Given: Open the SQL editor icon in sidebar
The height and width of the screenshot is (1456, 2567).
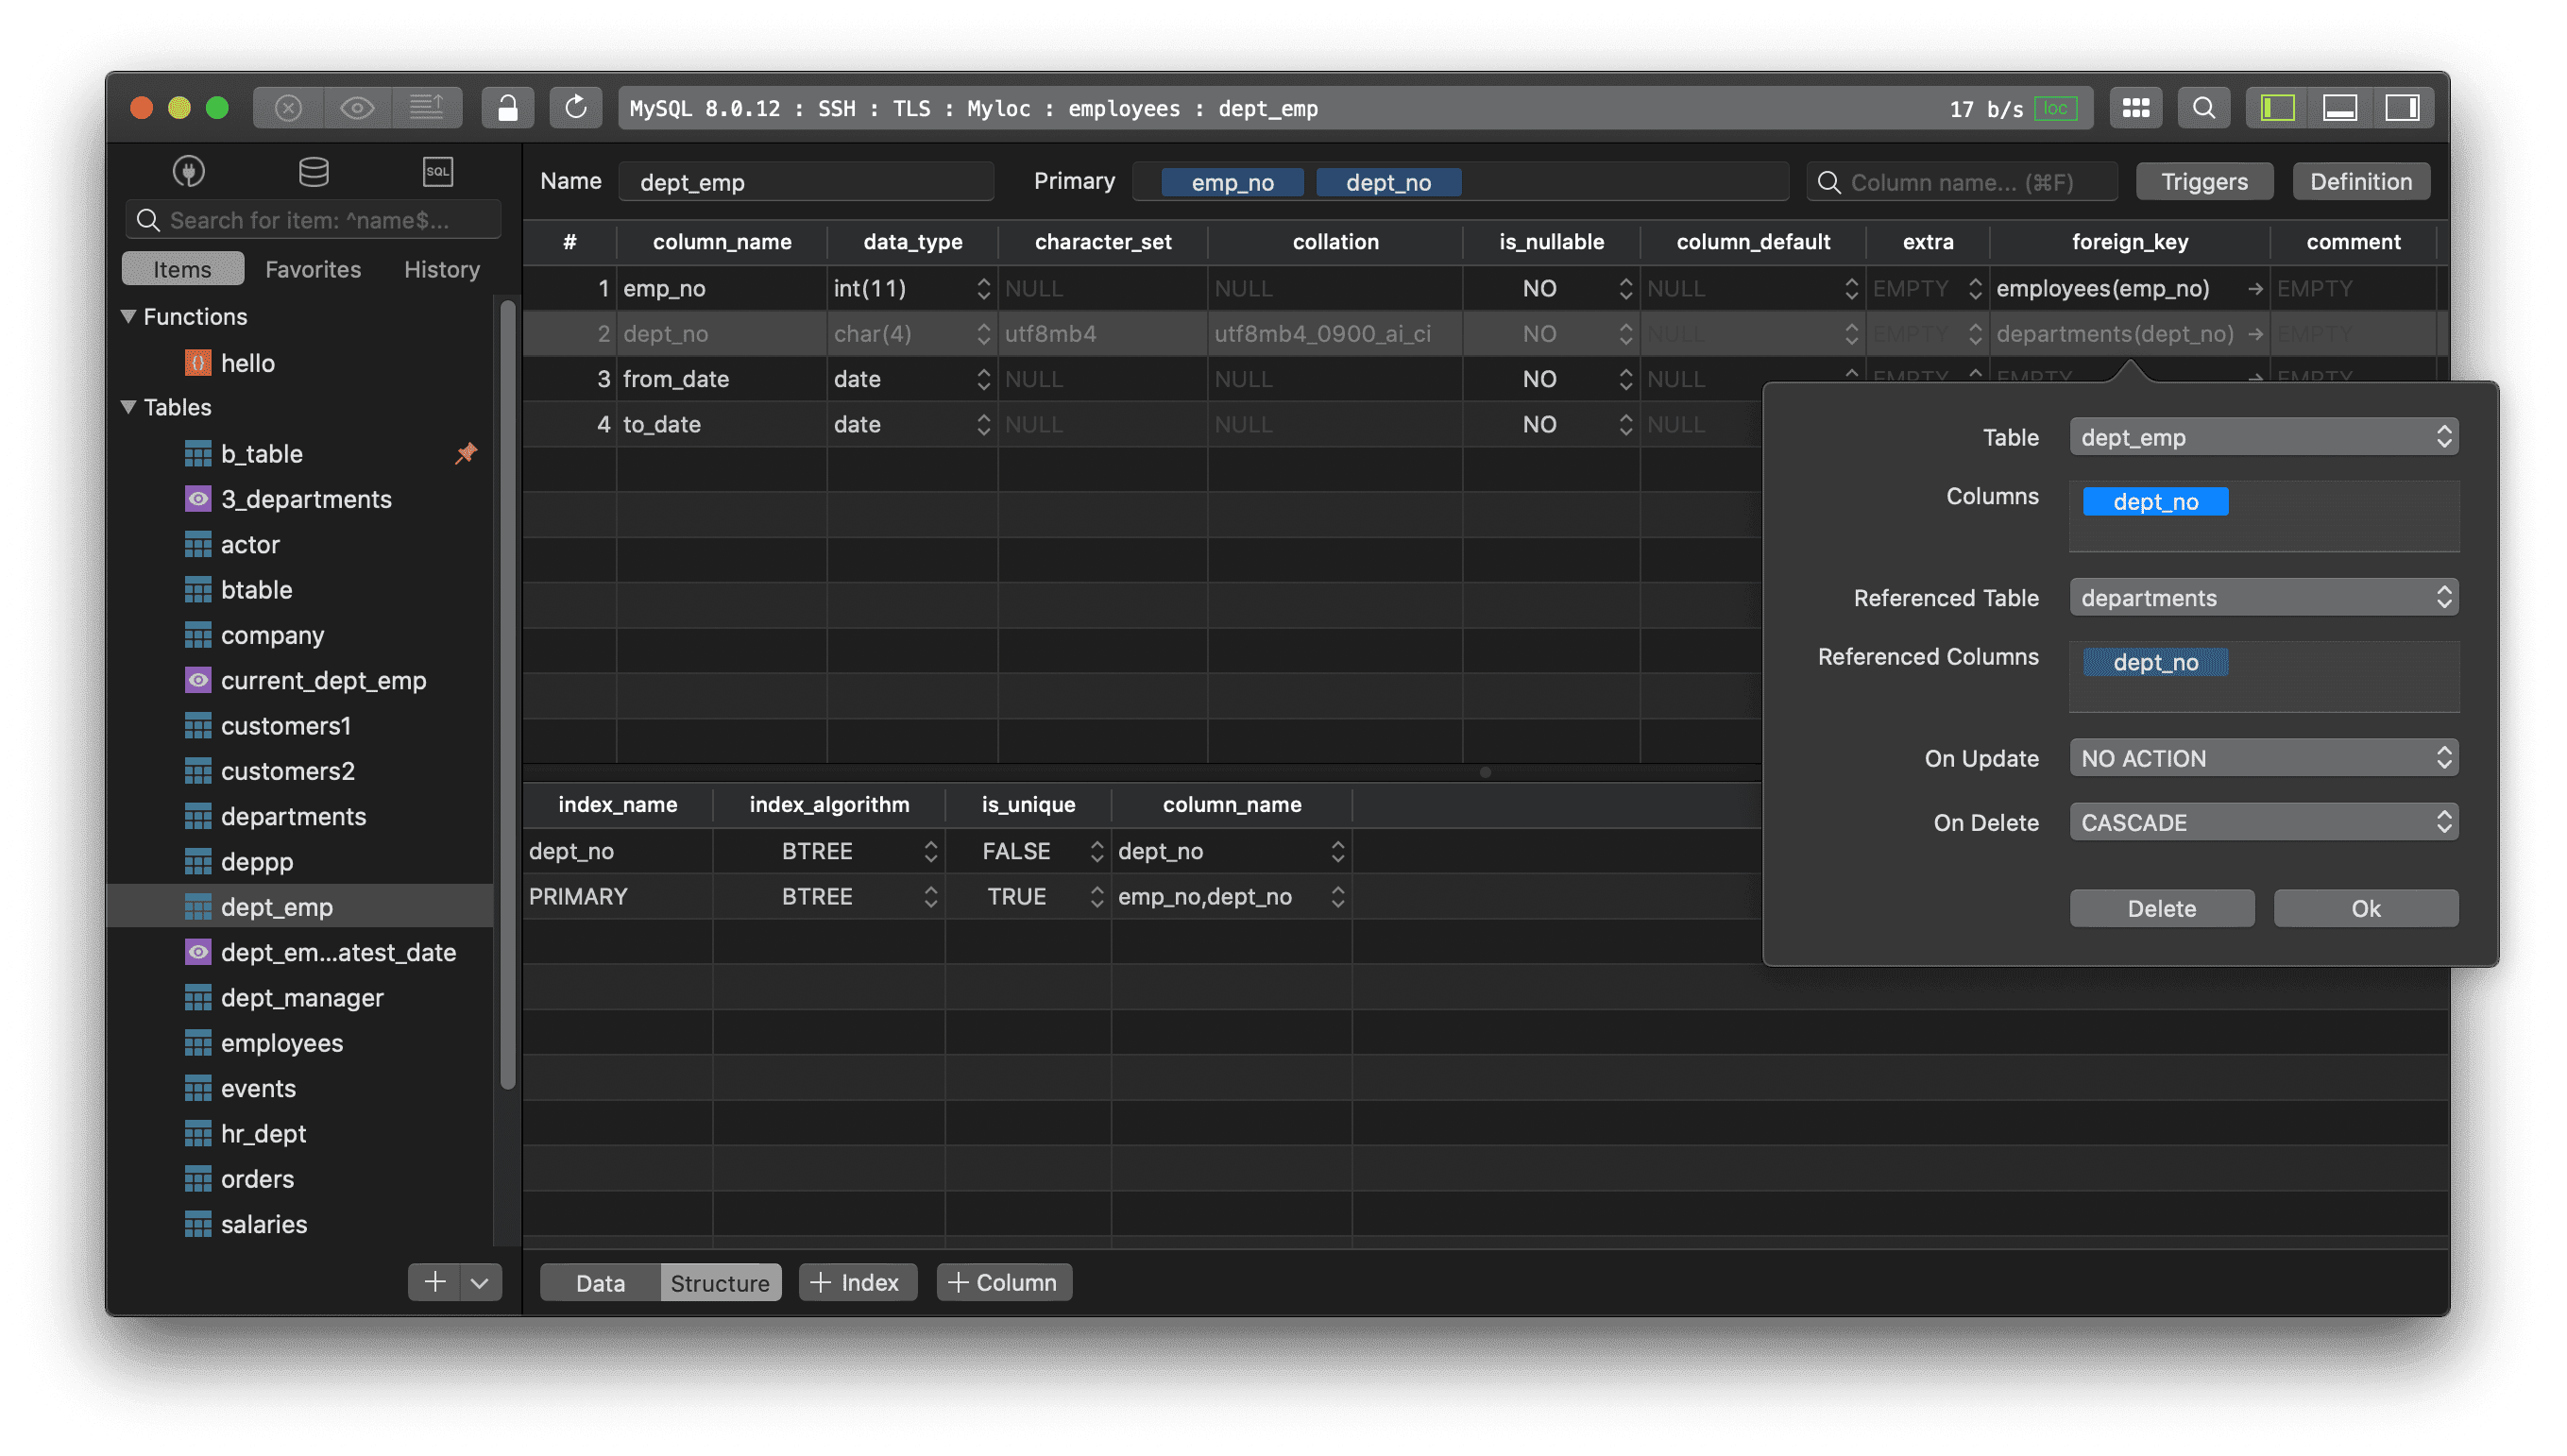Looking at the screenshot, I should point(438,171).
